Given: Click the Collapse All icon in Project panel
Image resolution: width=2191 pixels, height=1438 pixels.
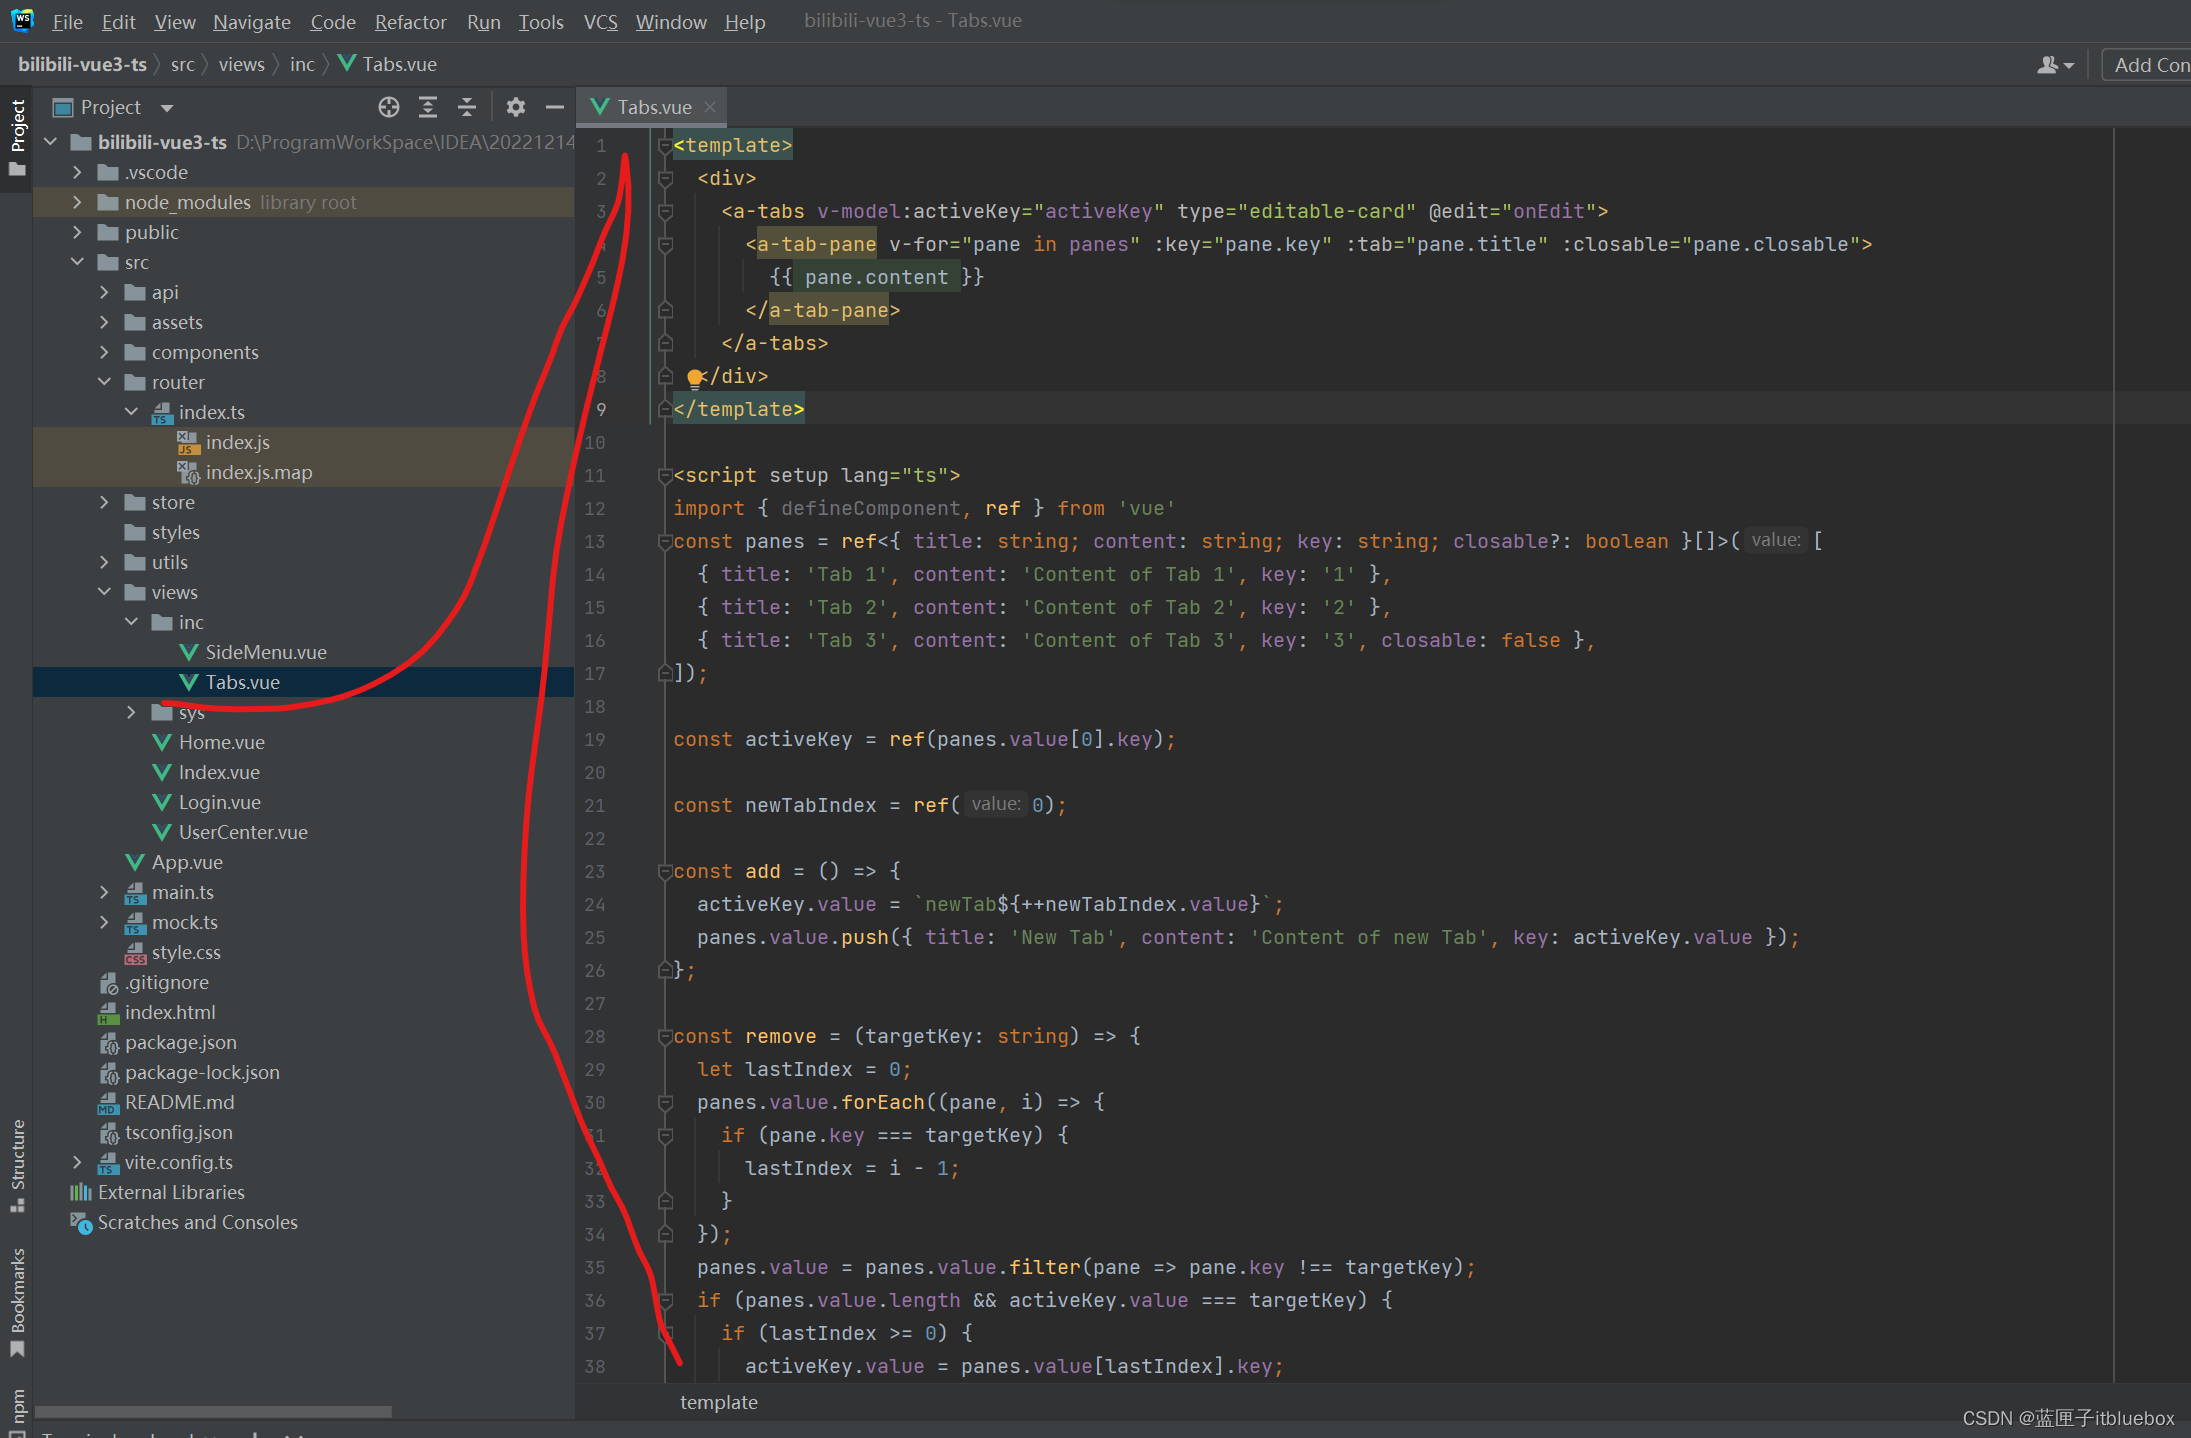Looking at the screenshot, I should click(x=467, y=107).
